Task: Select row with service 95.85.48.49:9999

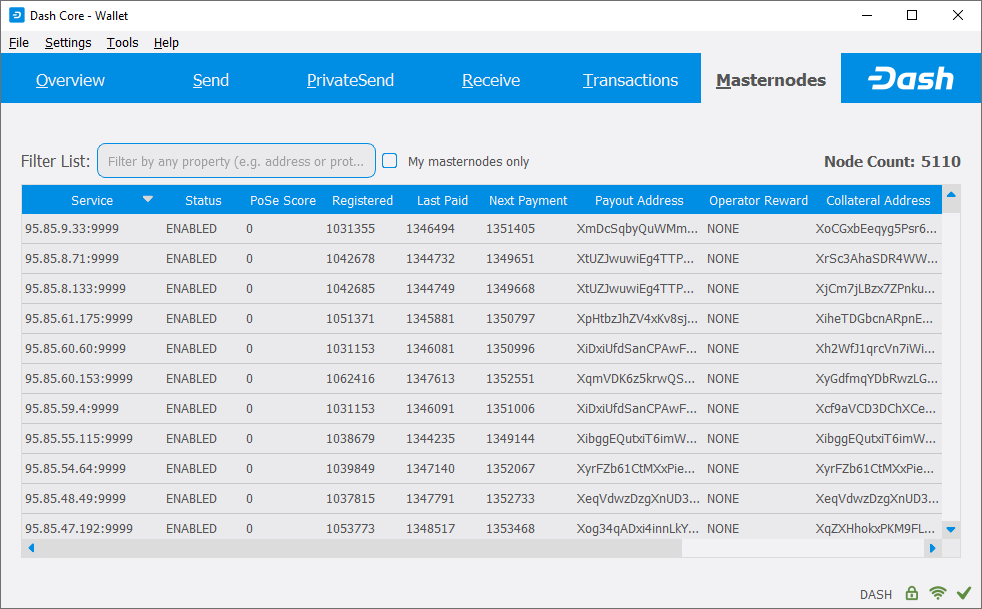Action: click(482, 499)
